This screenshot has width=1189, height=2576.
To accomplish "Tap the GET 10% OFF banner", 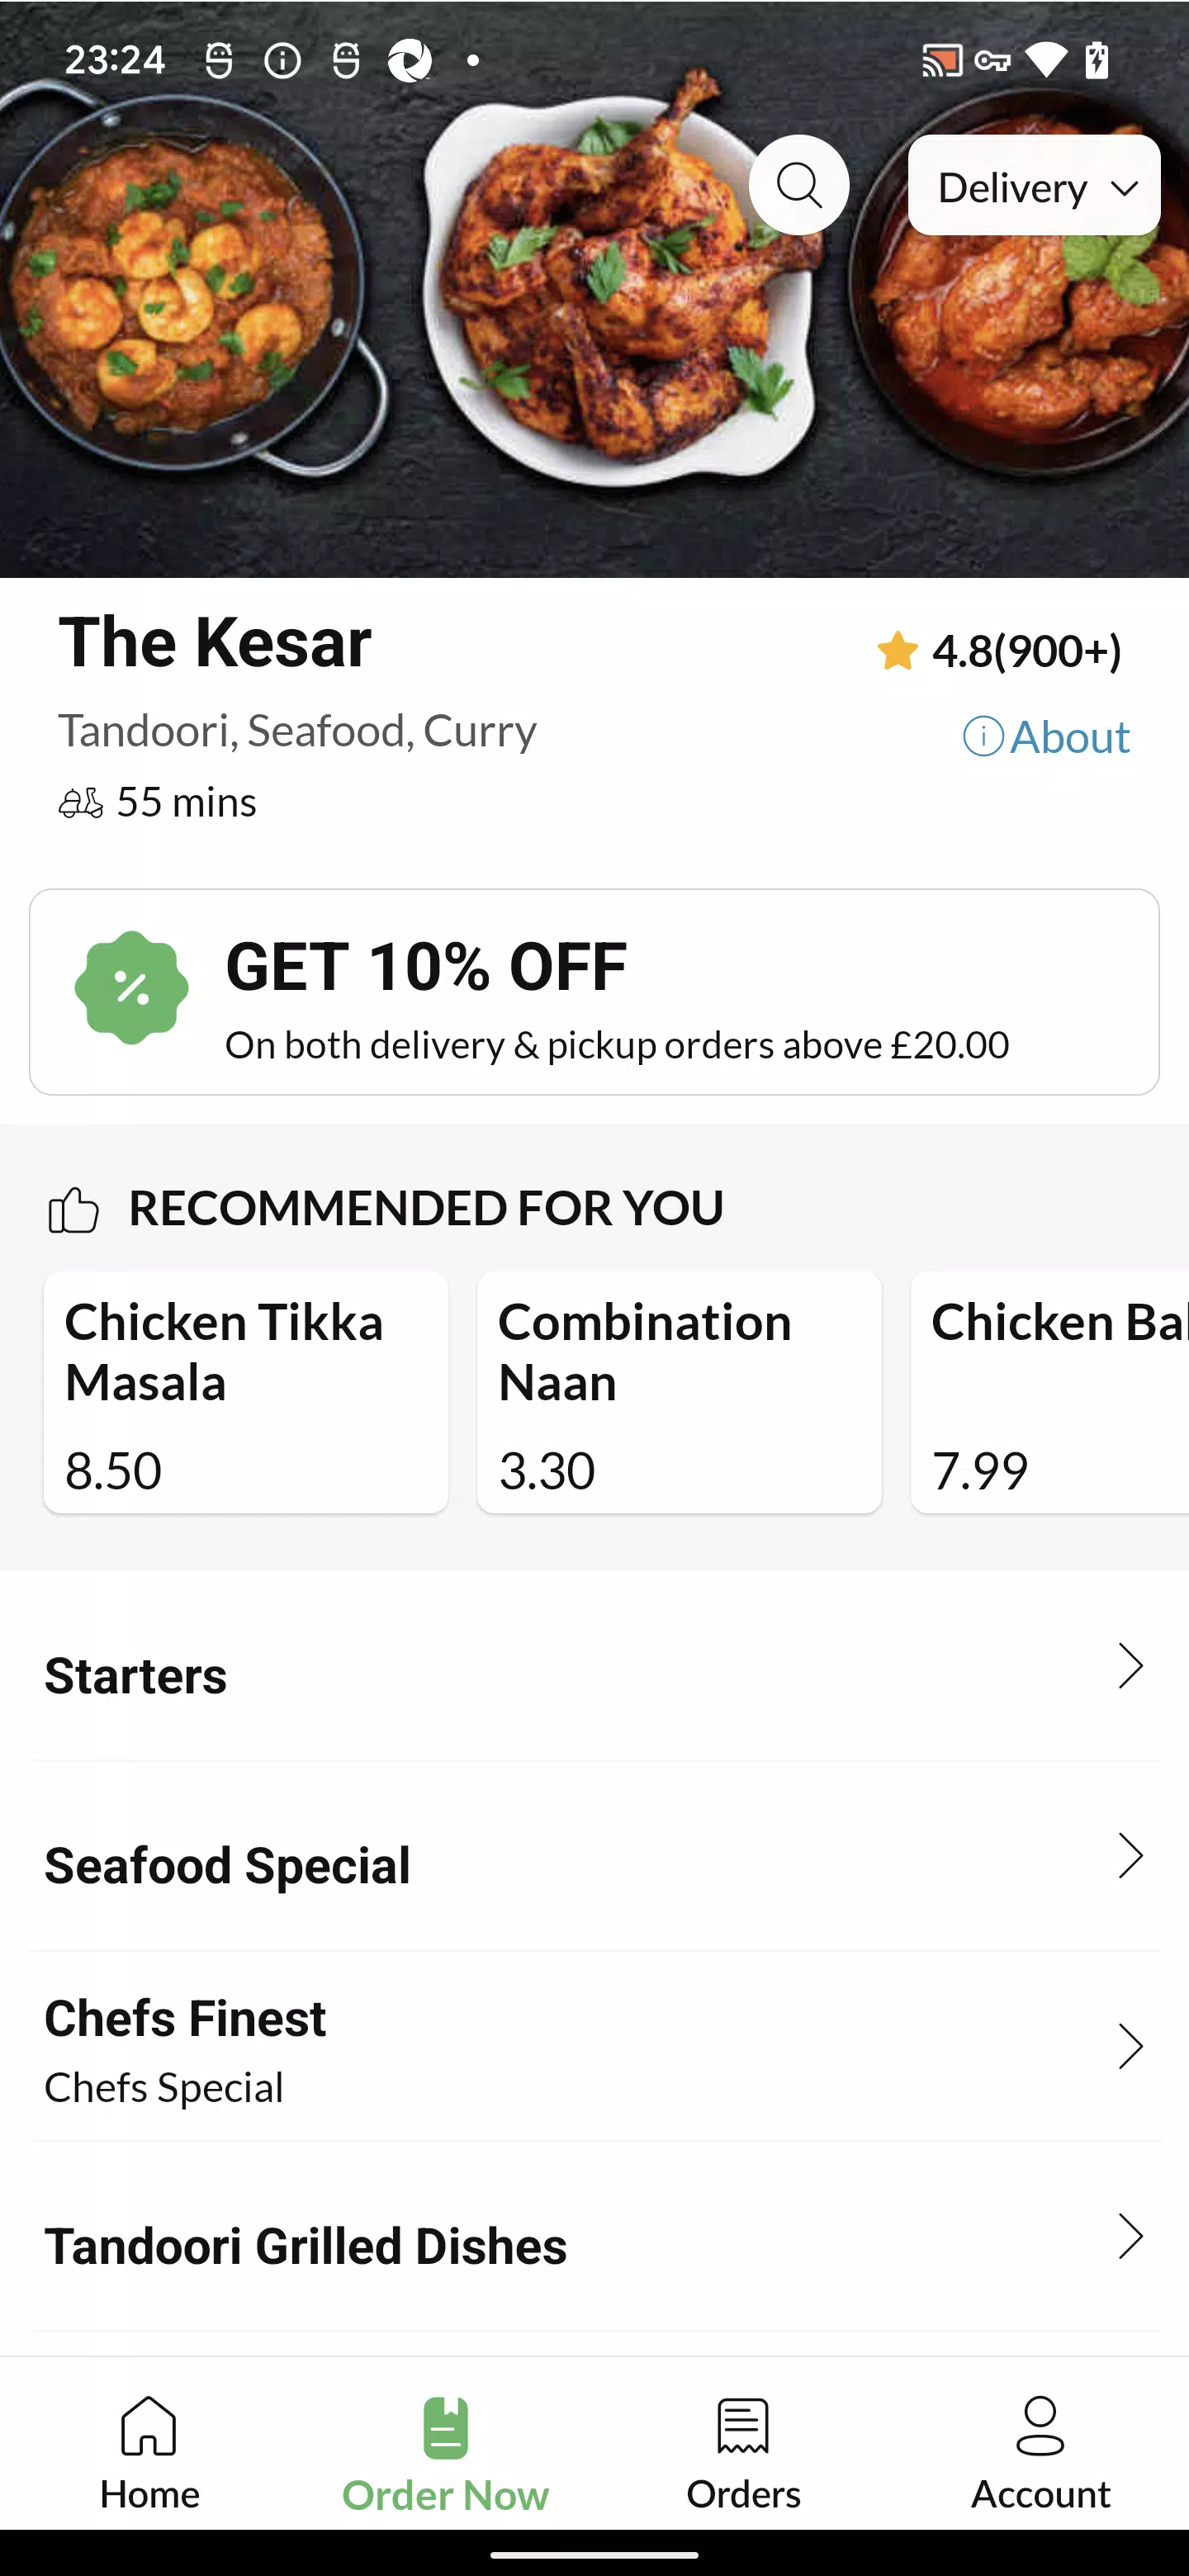I will pos(594,992).
